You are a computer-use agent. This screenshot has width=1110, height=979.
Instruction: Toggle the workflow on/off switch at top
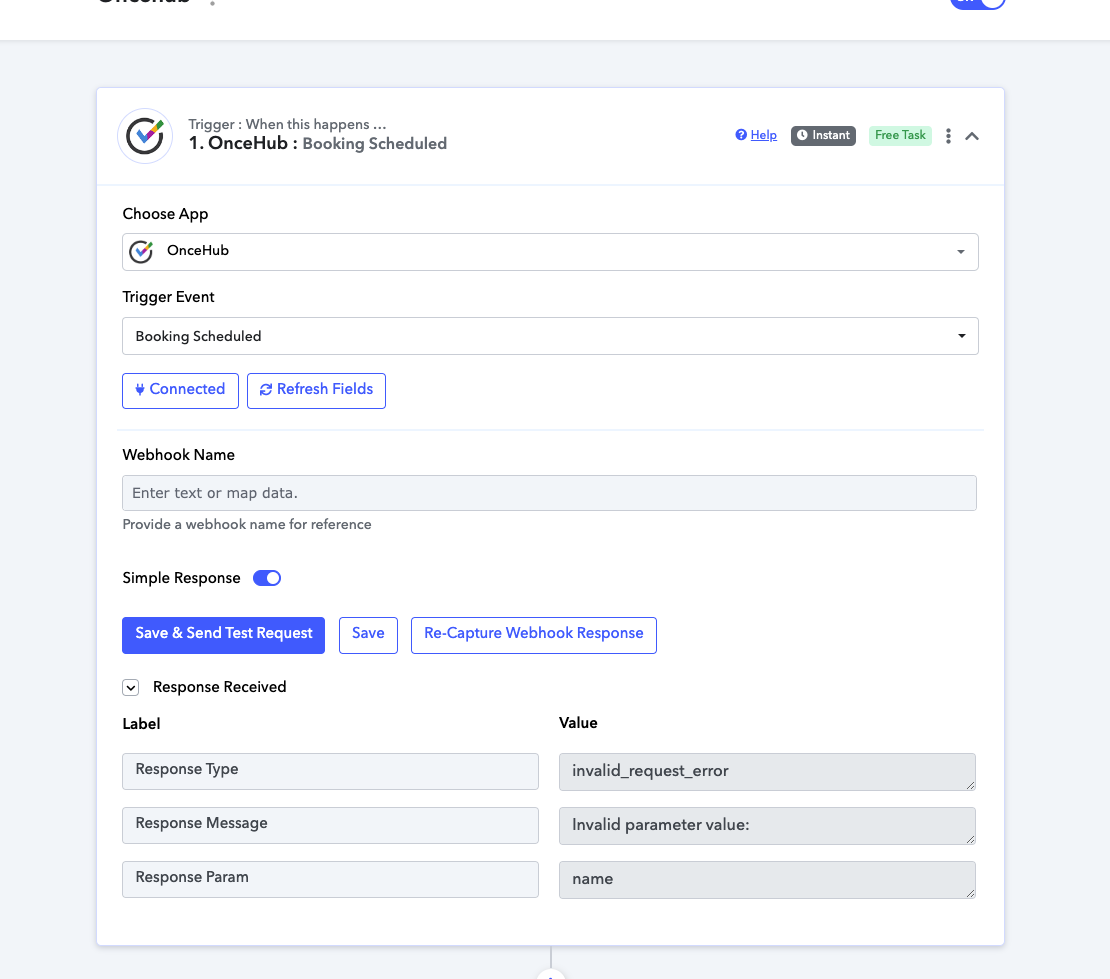tap(978, 3)
